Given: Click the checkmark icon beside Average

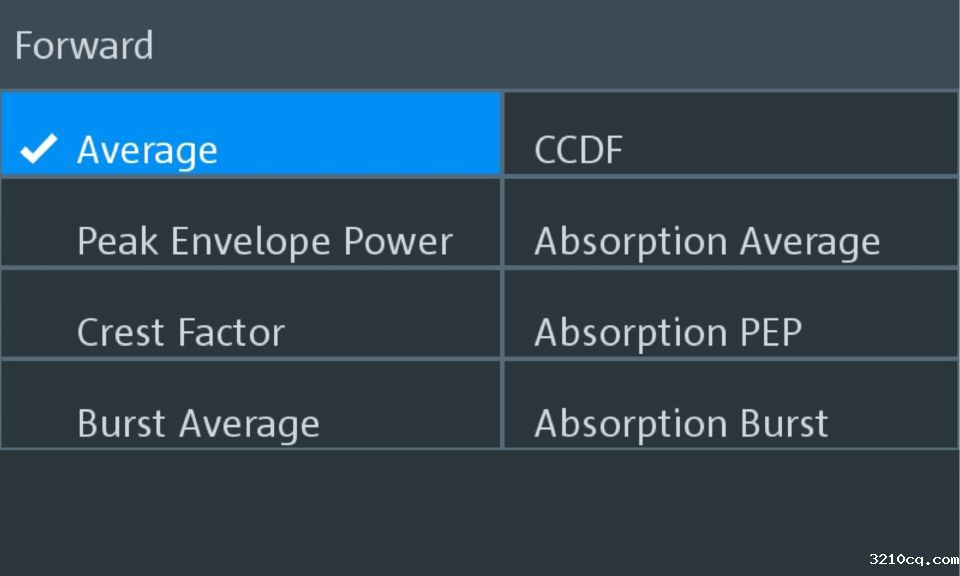Looking at the screenshot, I should 39,150.
